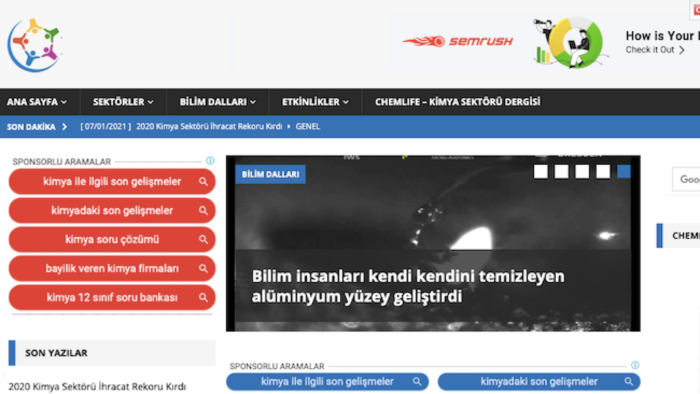Click 'bayilik veren kimya firmaları' sponsored search
700x394 pixels.
[112, 269]
